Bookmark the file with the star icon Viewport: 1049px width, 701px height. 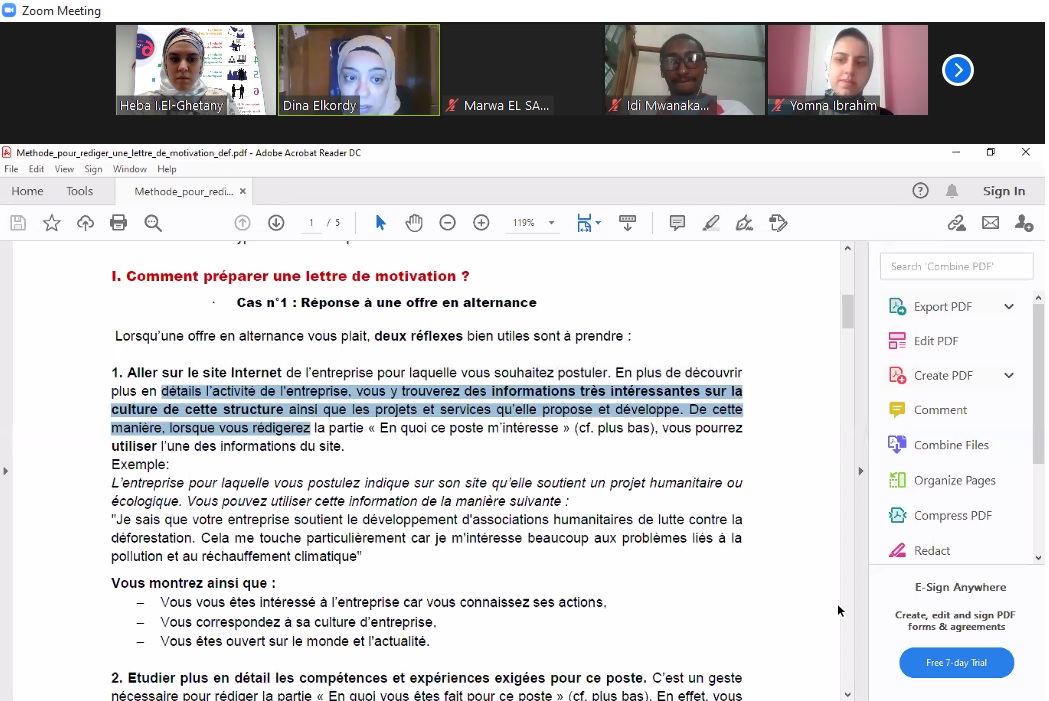tap(52, 223)
